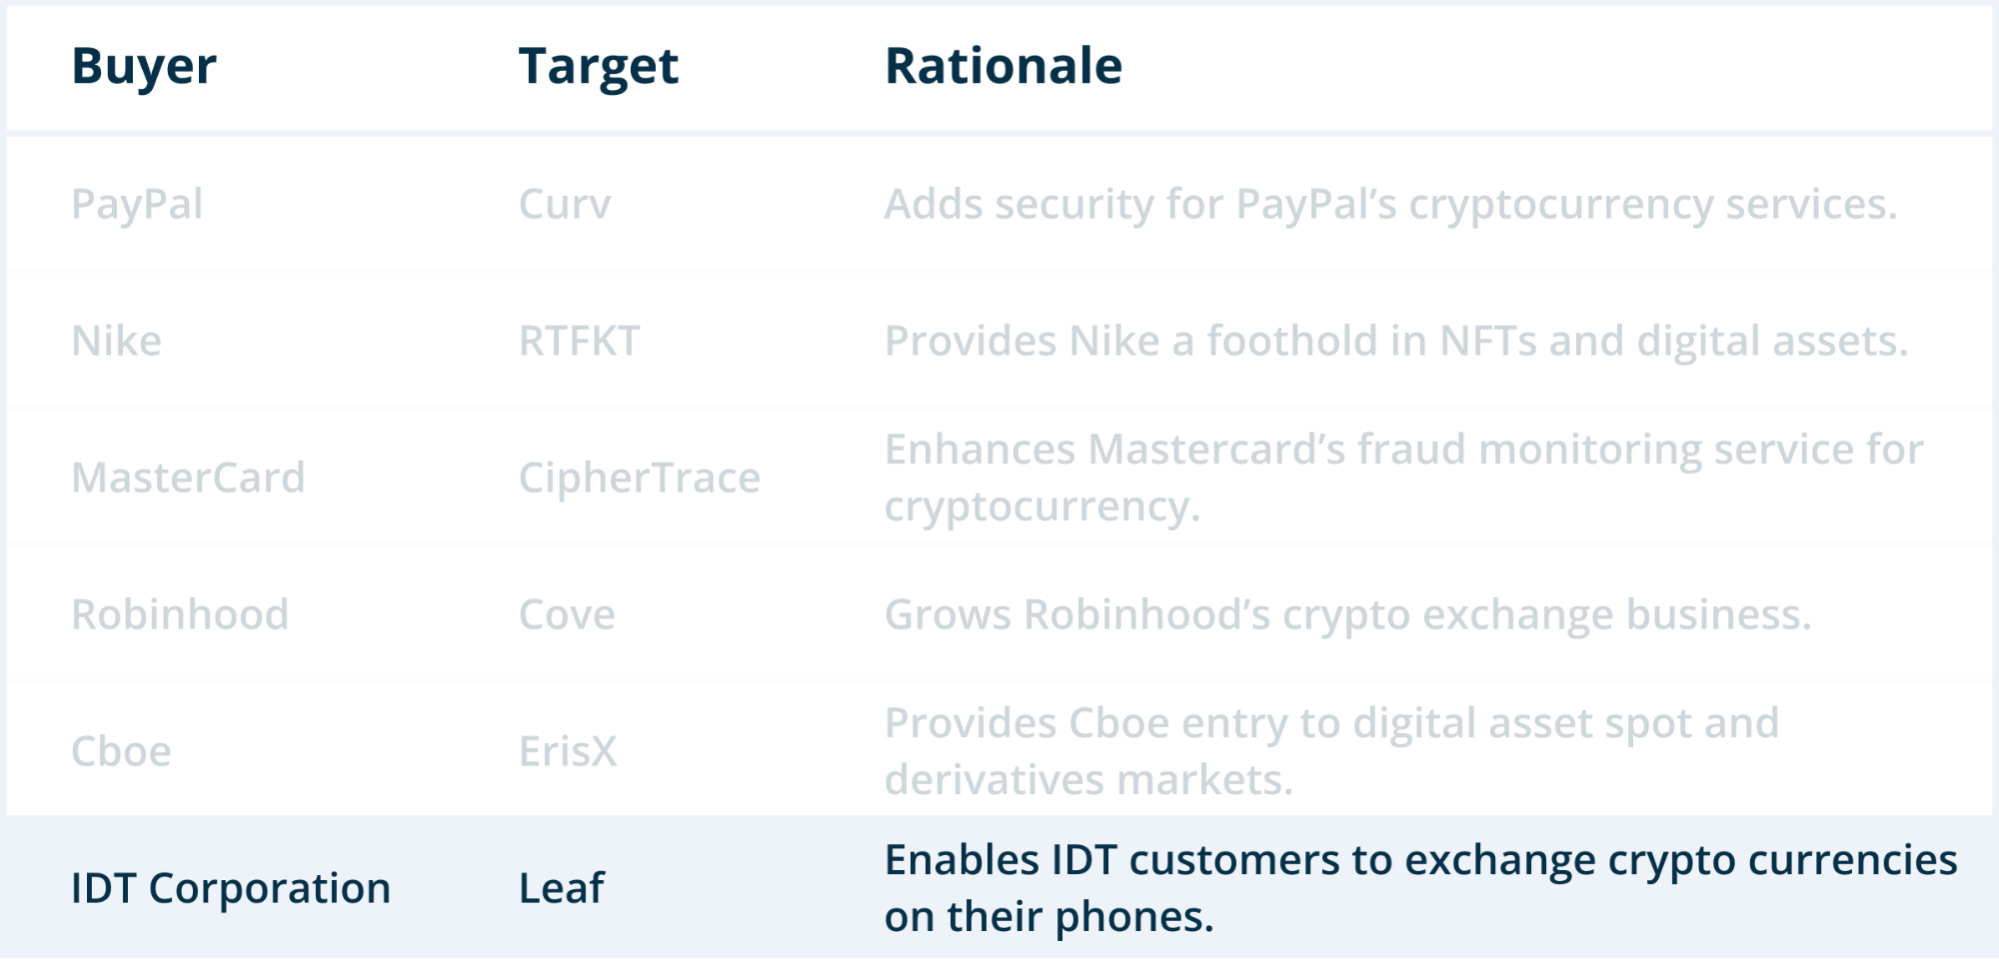Click the CipherTrace target cell
The height and width of the screenshot is (959, 1999).
(639, 478)
